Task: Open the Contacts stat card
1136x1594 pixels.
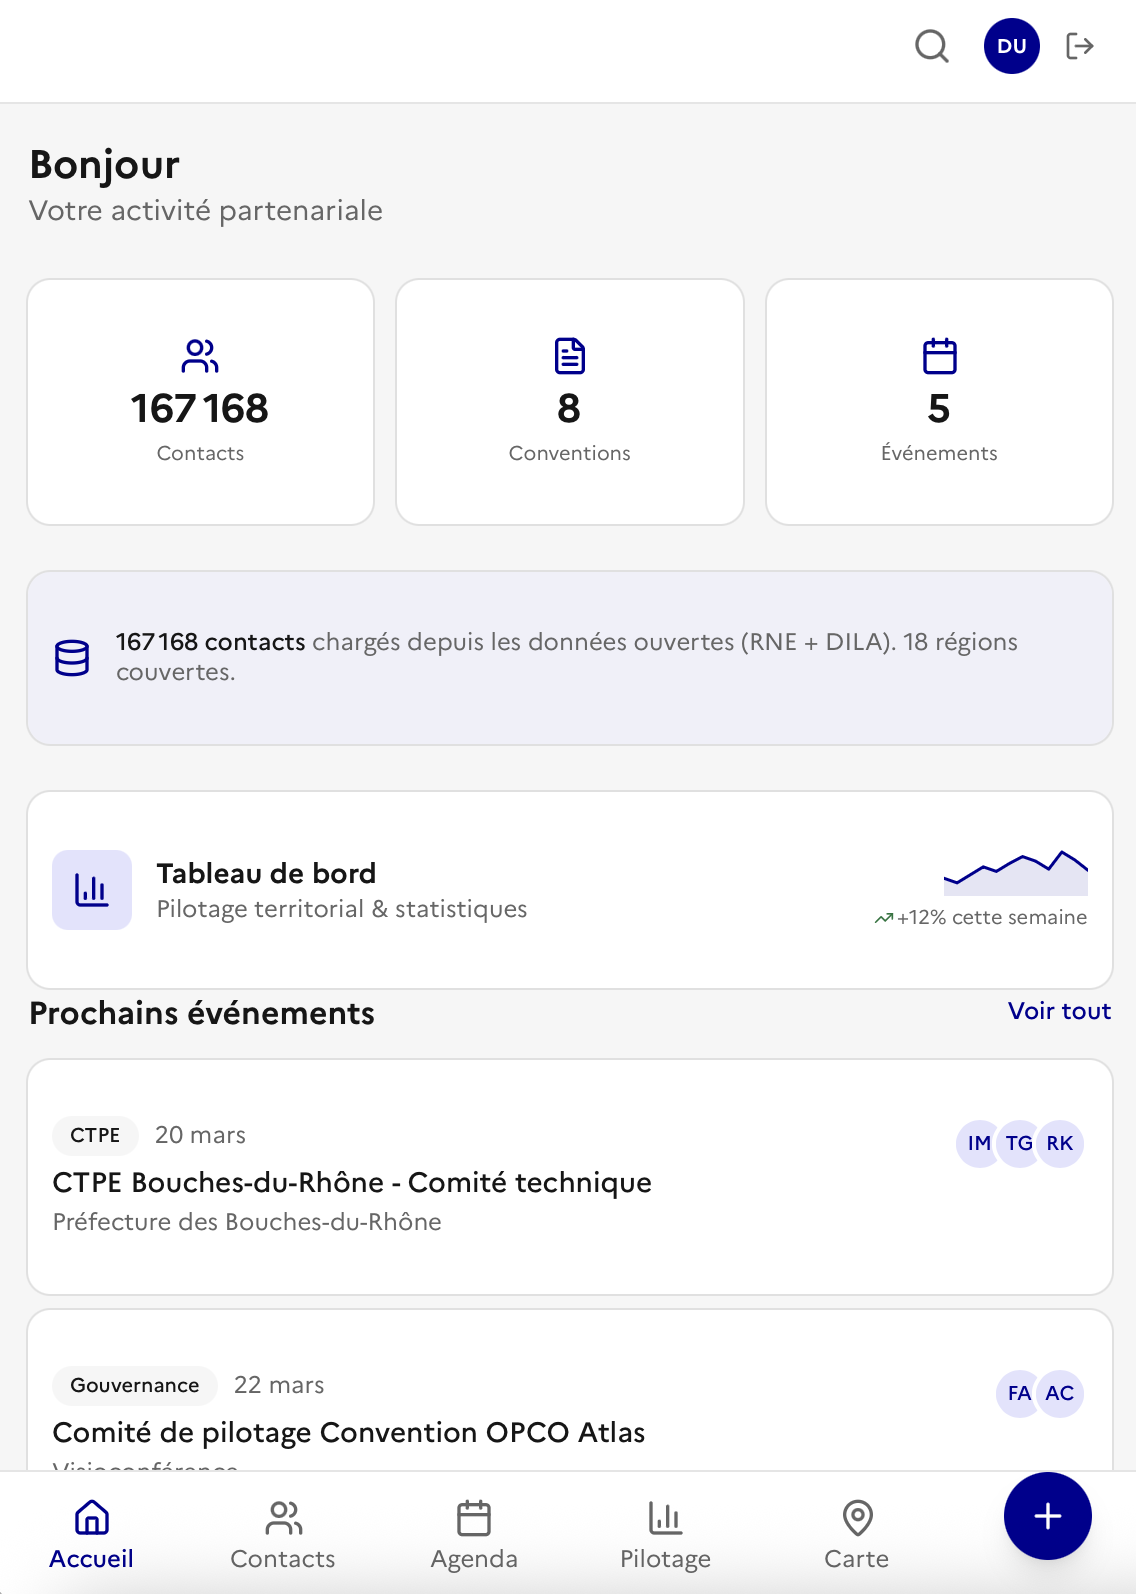Action: [200, 402]
